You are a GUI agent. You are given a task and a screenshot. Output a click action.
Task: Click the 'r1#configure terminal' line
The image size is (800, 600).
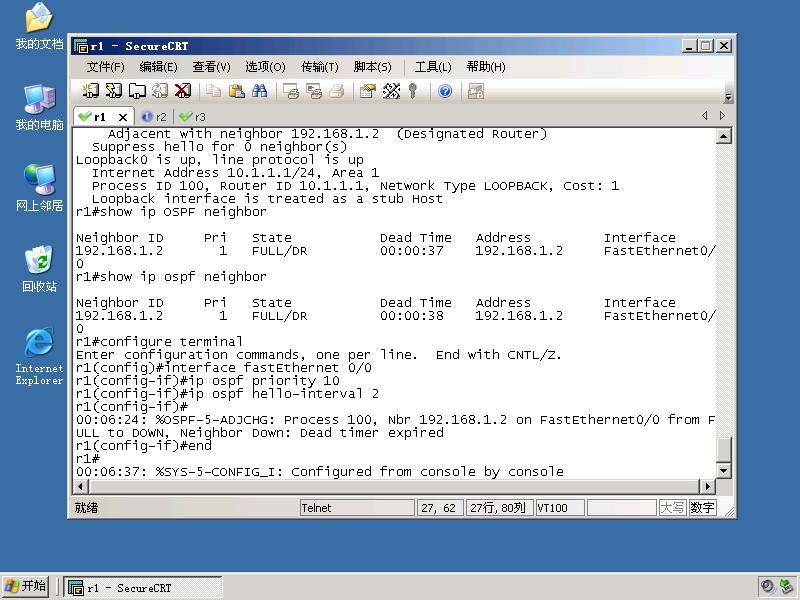point(159,341)
